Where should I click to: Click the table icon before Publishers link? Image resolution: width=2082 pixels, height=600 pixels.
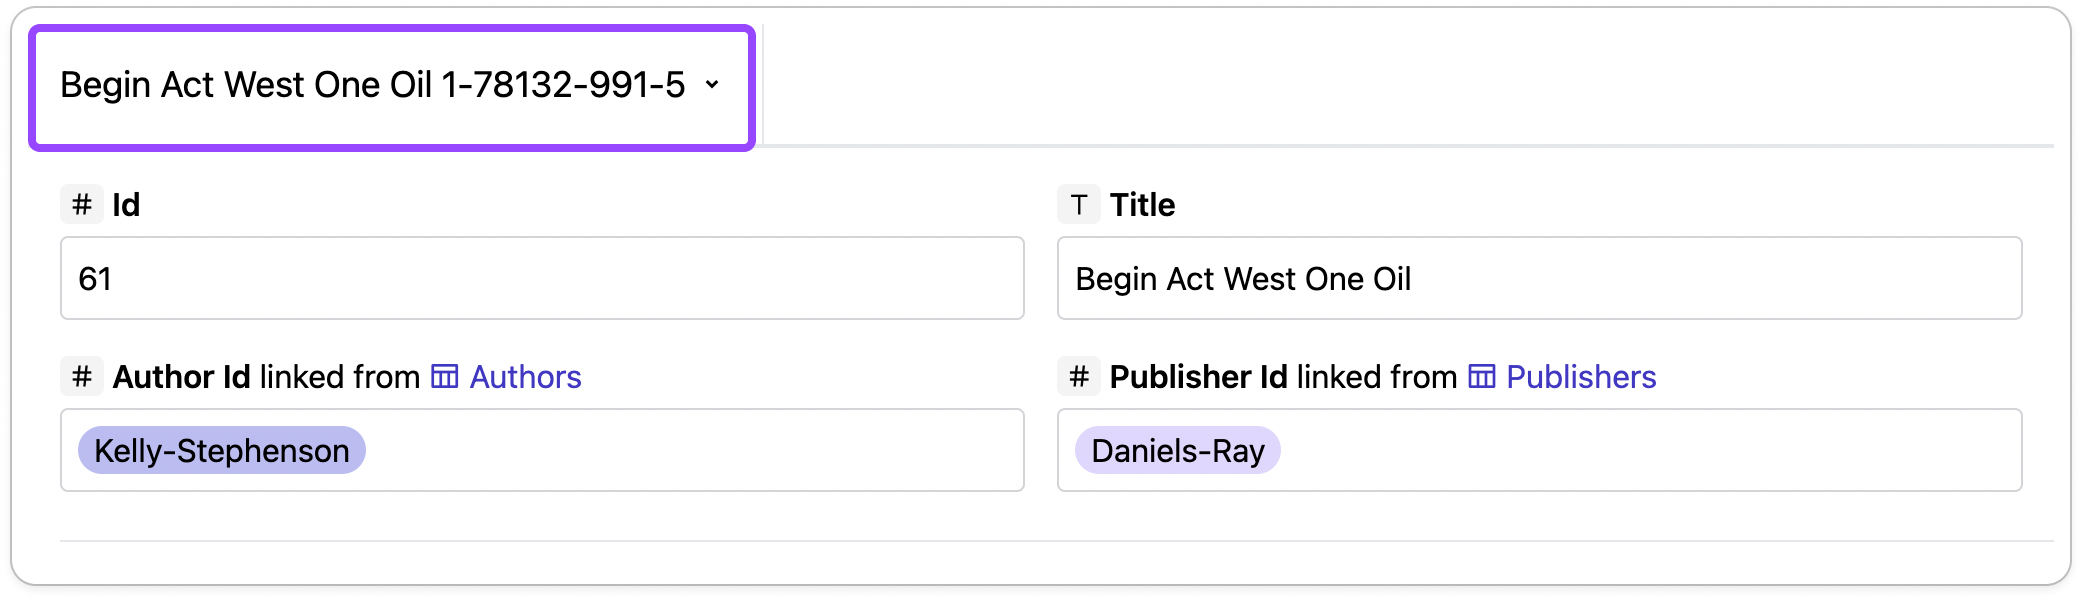point(1482,377)
